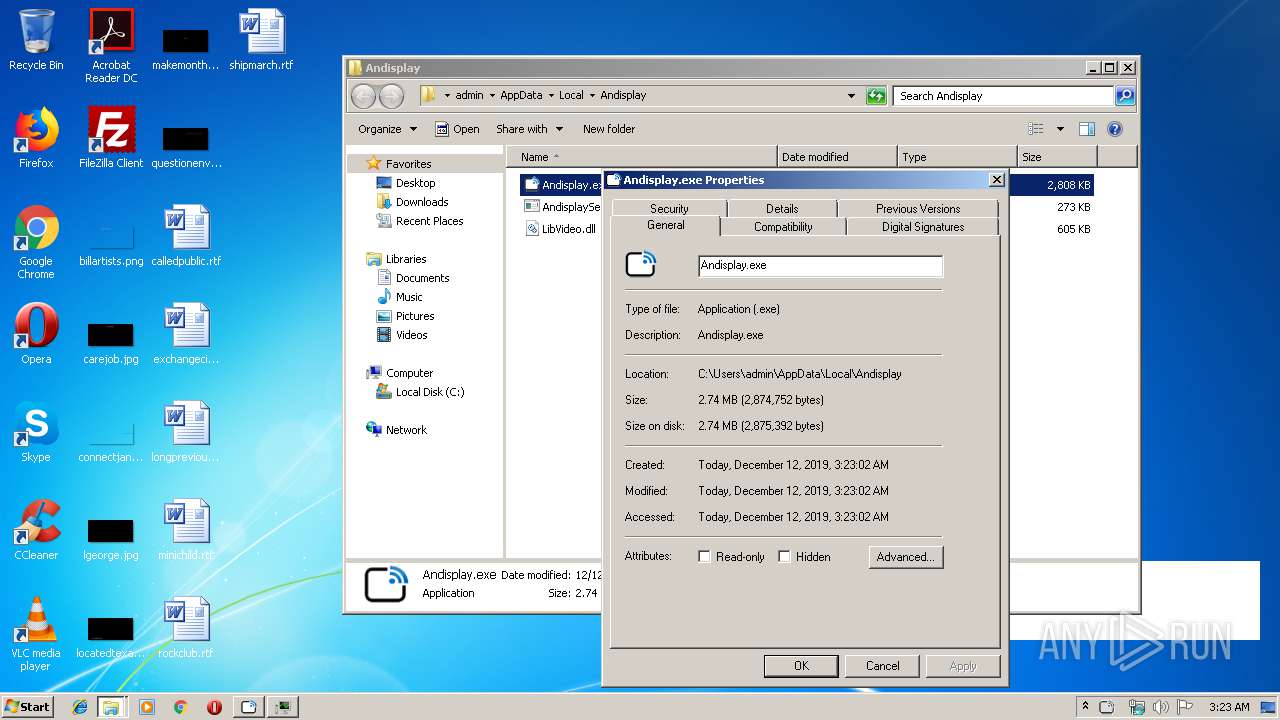Click the refresh button beside address bar
This screenshot has height=720, width=1280.
point(876,96)
